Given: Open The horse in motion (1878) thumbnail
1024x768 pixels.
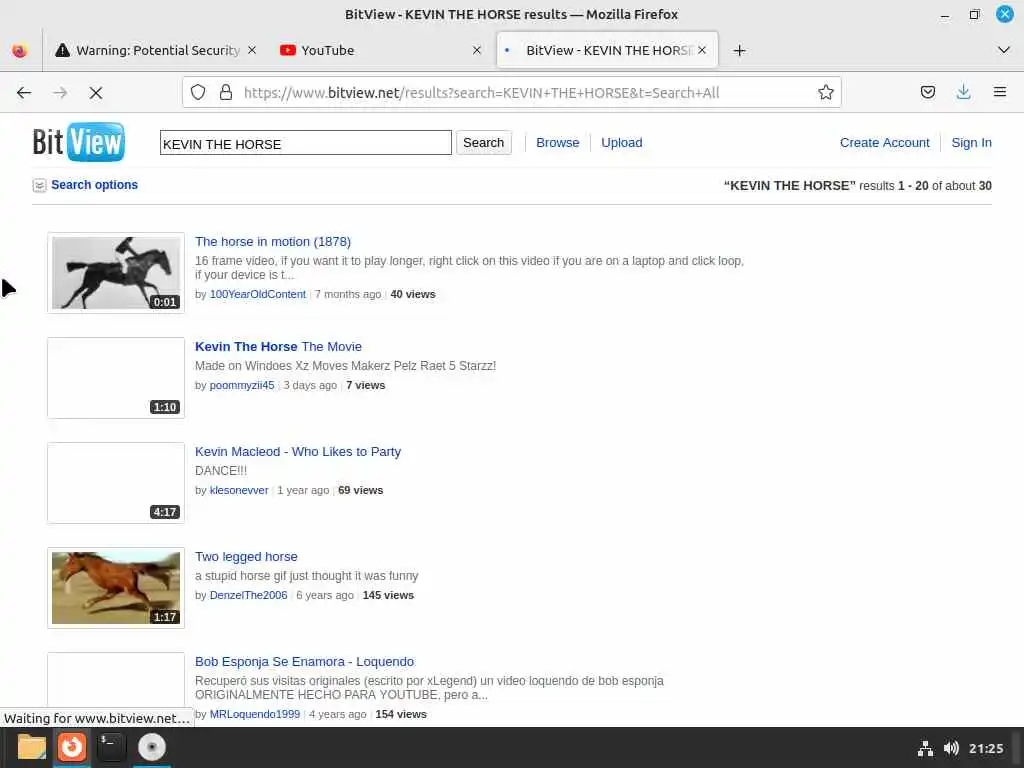Looking at the screenshot, I should (116, 273).
